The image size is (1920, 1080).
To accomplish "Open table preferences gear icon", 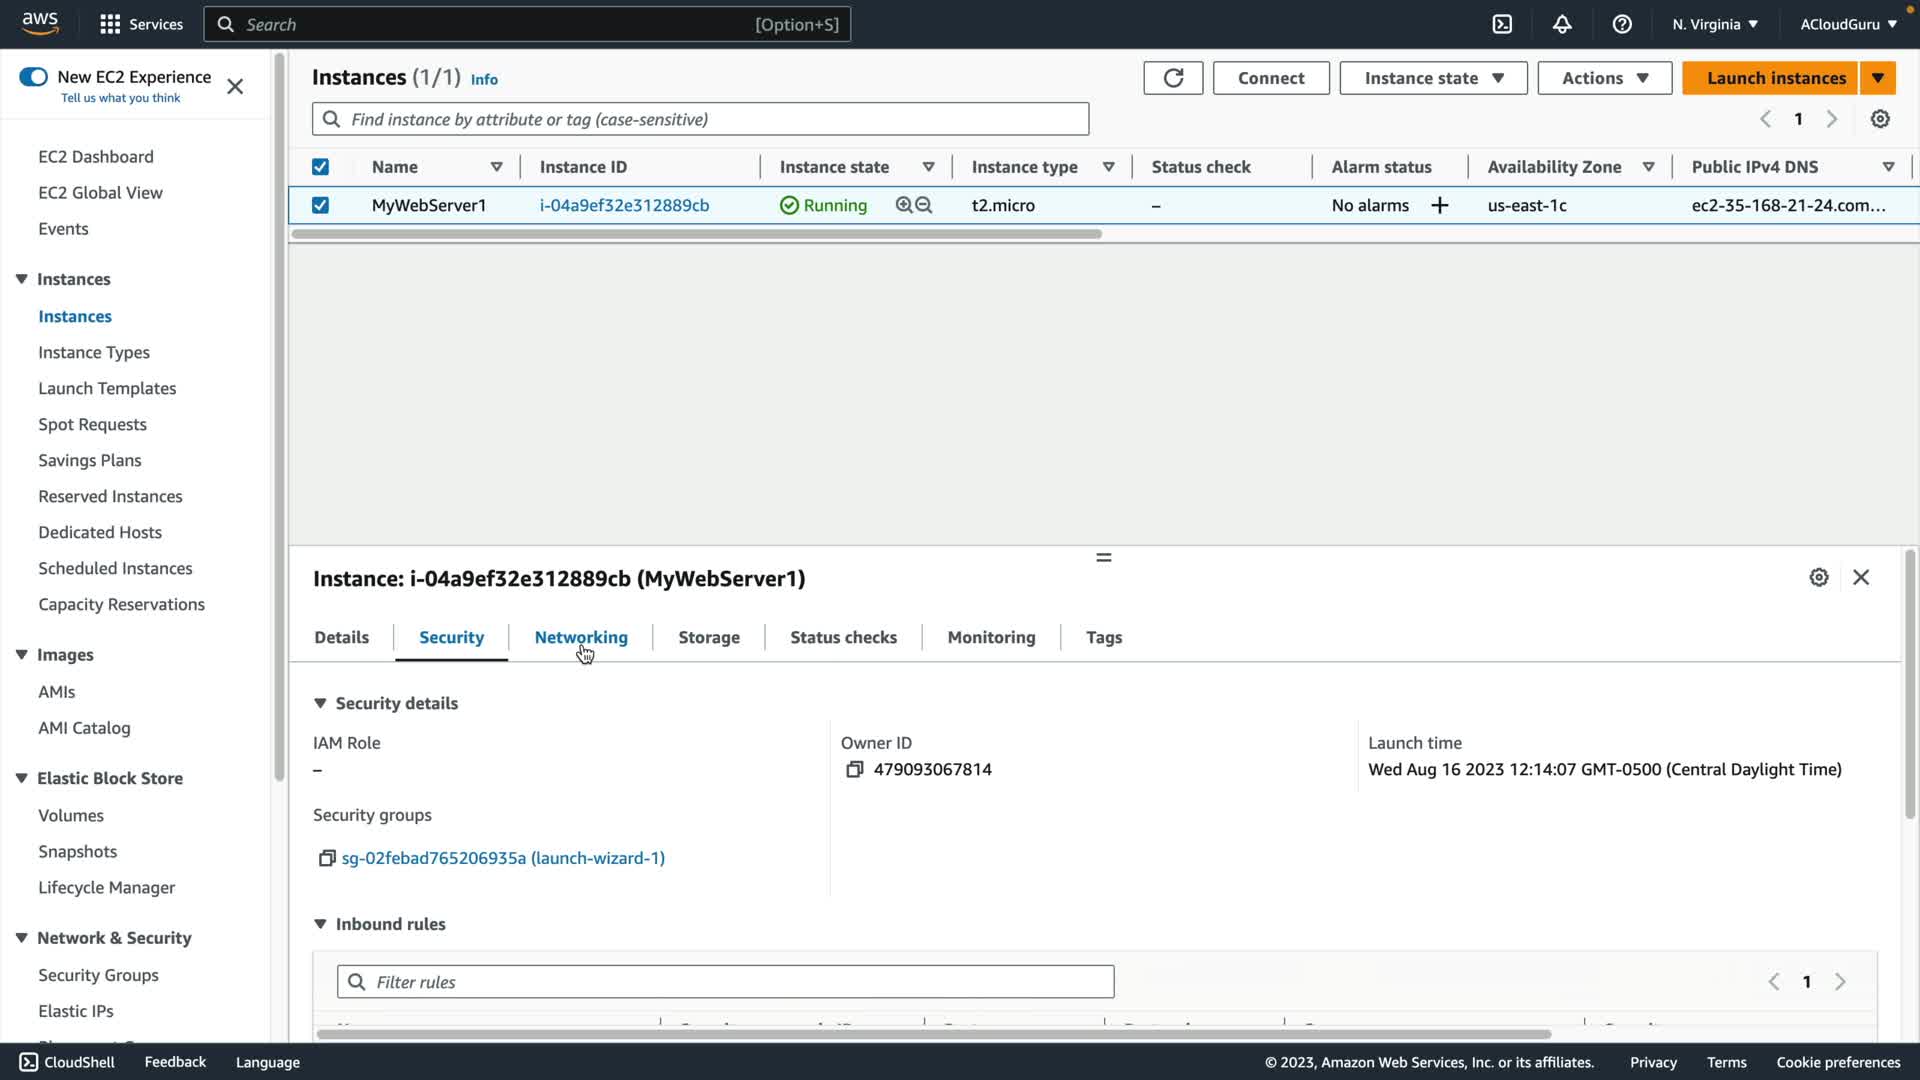I will (1880, 119).
